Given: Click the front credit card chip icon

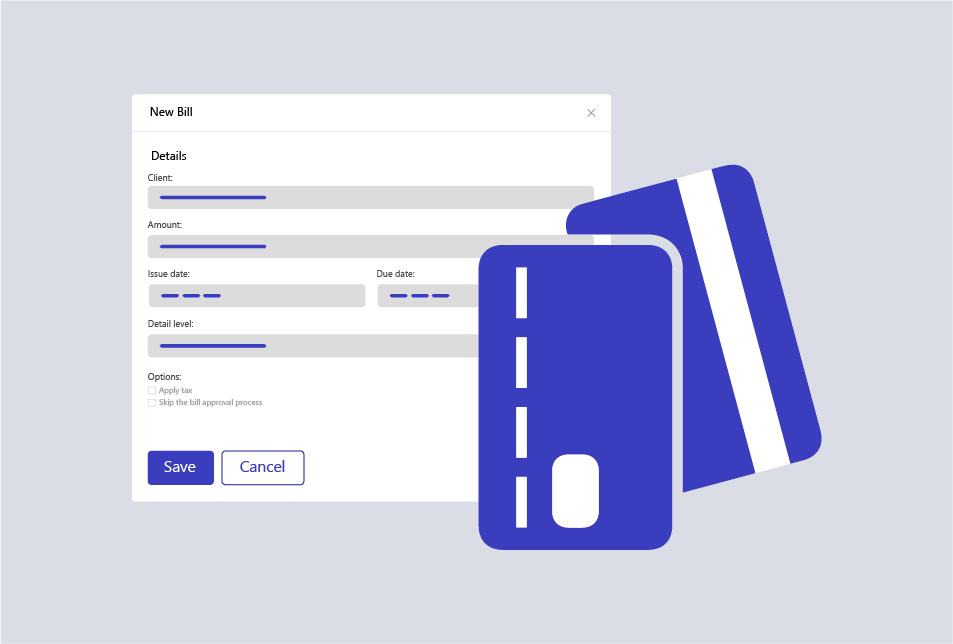Looking at the screenshot, I should point(575,491).
